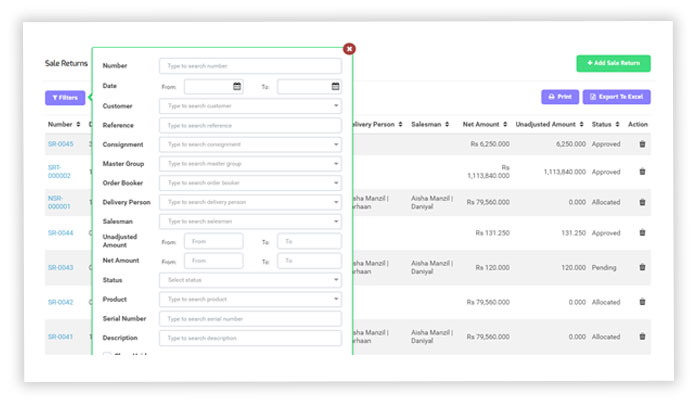Open the Date From calendar icon

click(x=237, y=87)
